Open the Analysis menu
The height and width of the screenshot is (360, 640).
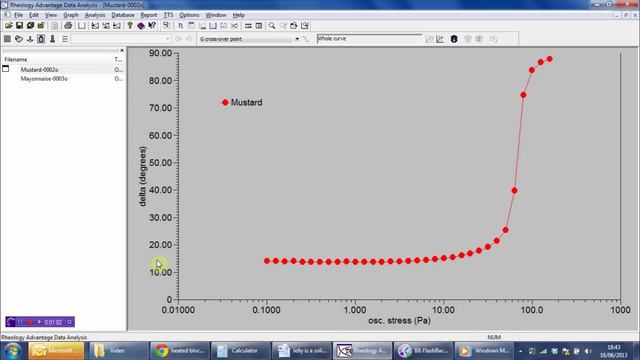[x=95, y=15]
